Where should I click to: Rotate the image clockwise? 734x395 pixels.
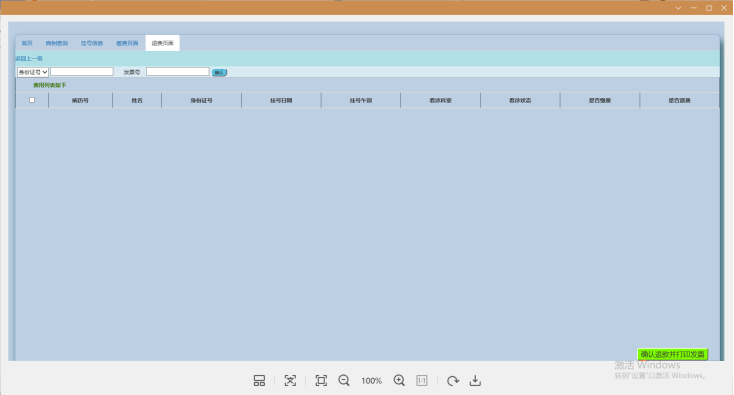(x=453, y=380)
